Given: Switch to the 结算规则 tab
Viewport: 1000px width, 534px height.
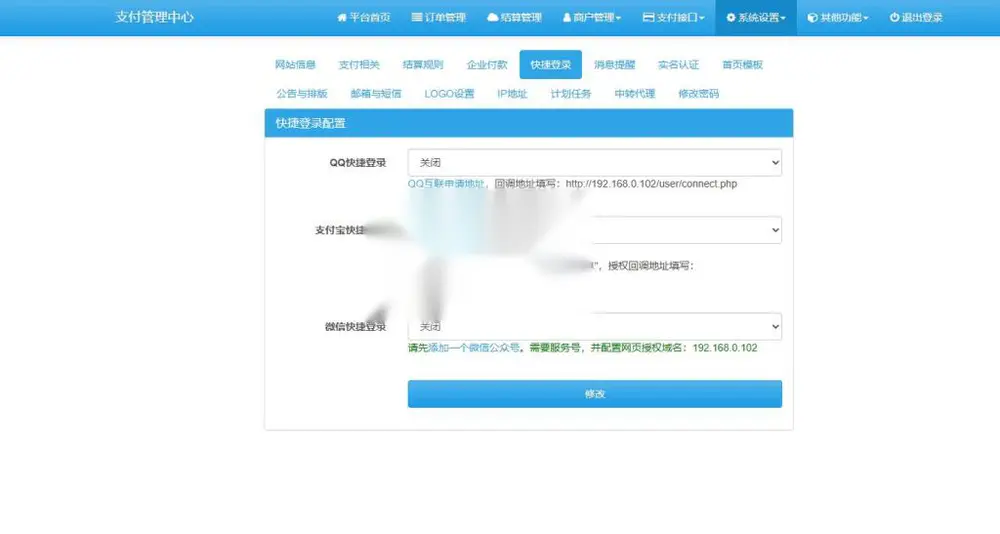Looking at the screenshot, I should [423, 64].
